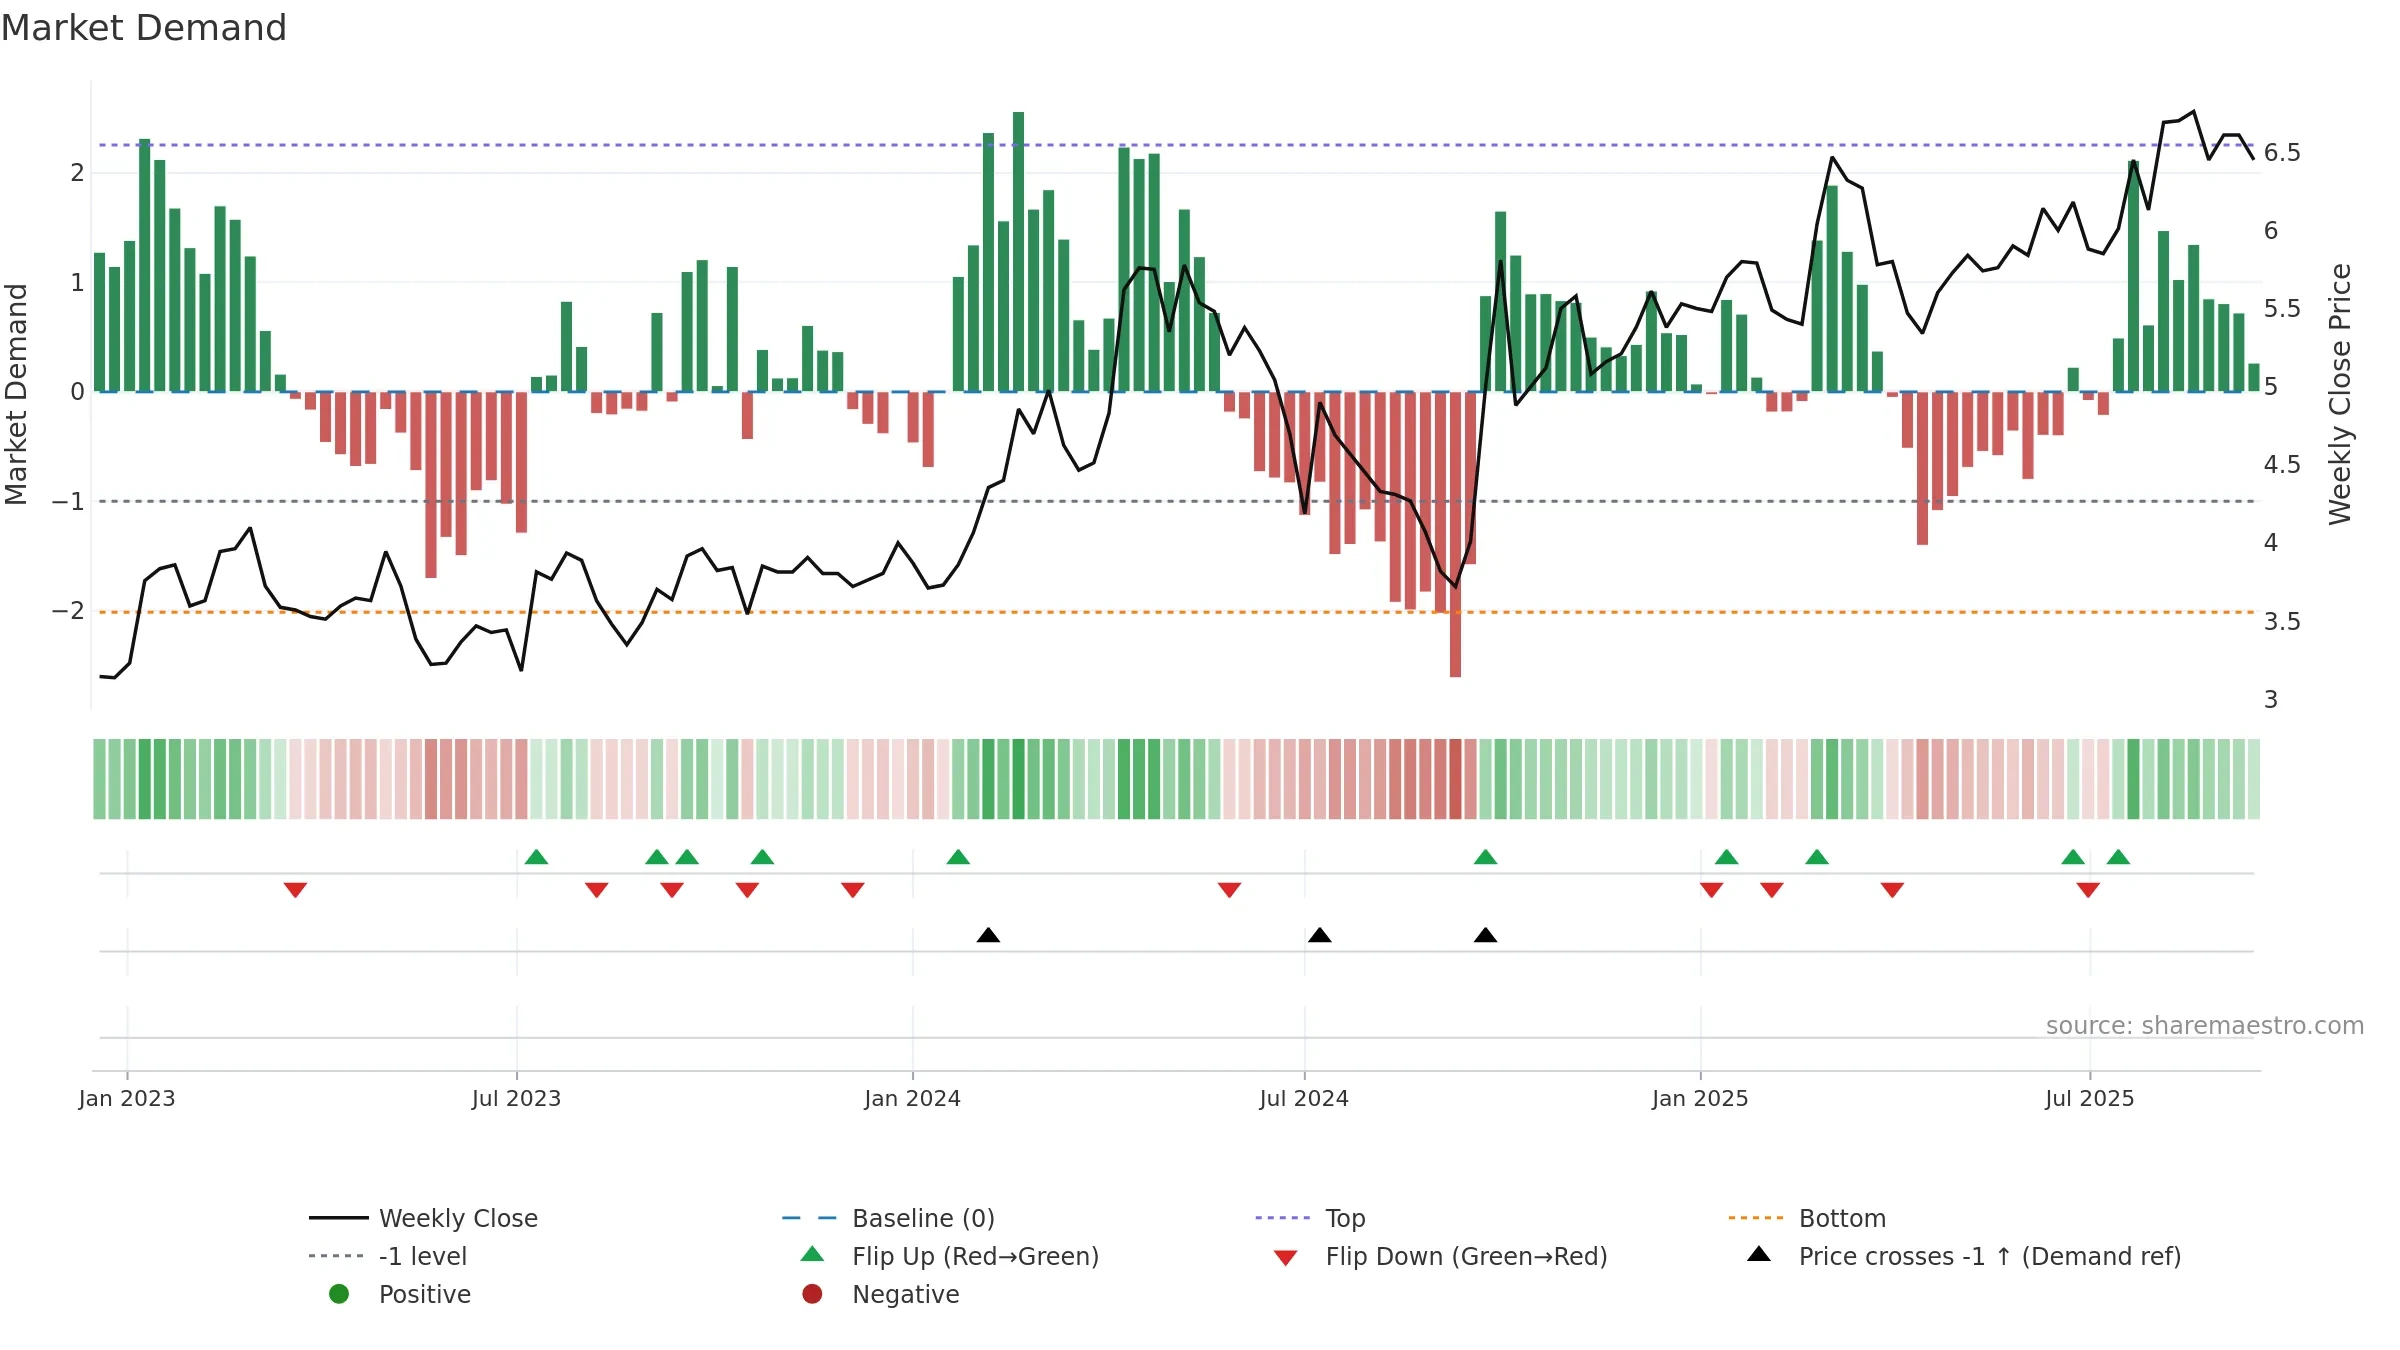Toggle the Weekly Close legend entry
The height and width of the screenshot is (1350, 2400).
(424, 1218)
